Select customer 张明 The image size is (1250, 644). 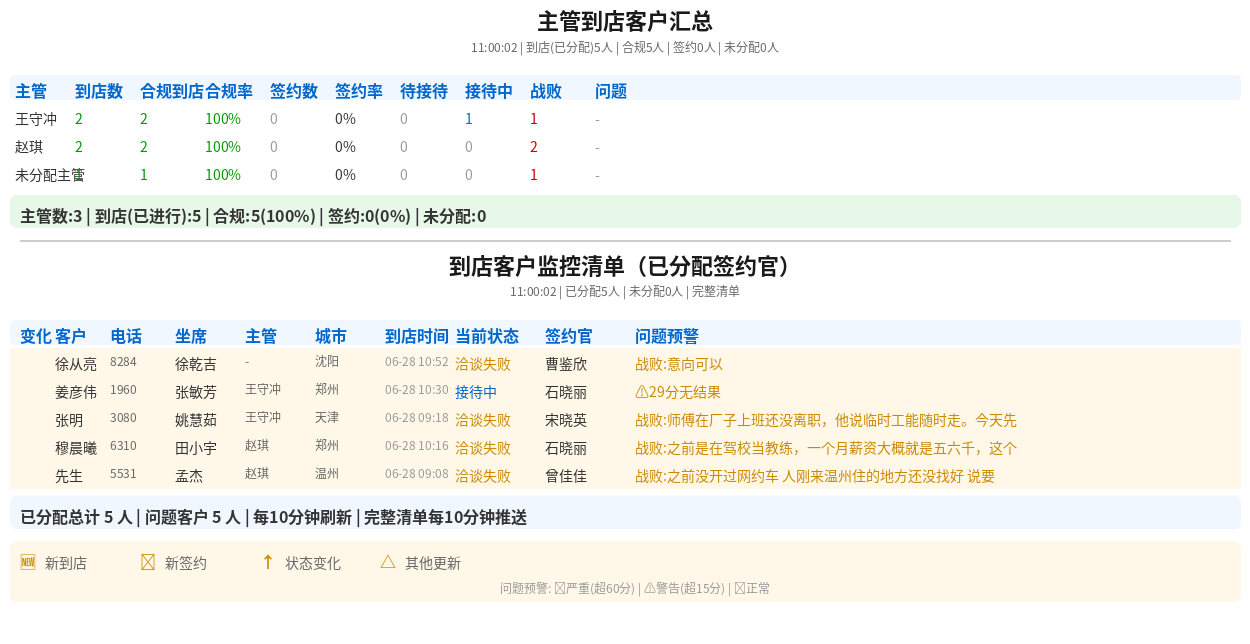tap(69, 420)
